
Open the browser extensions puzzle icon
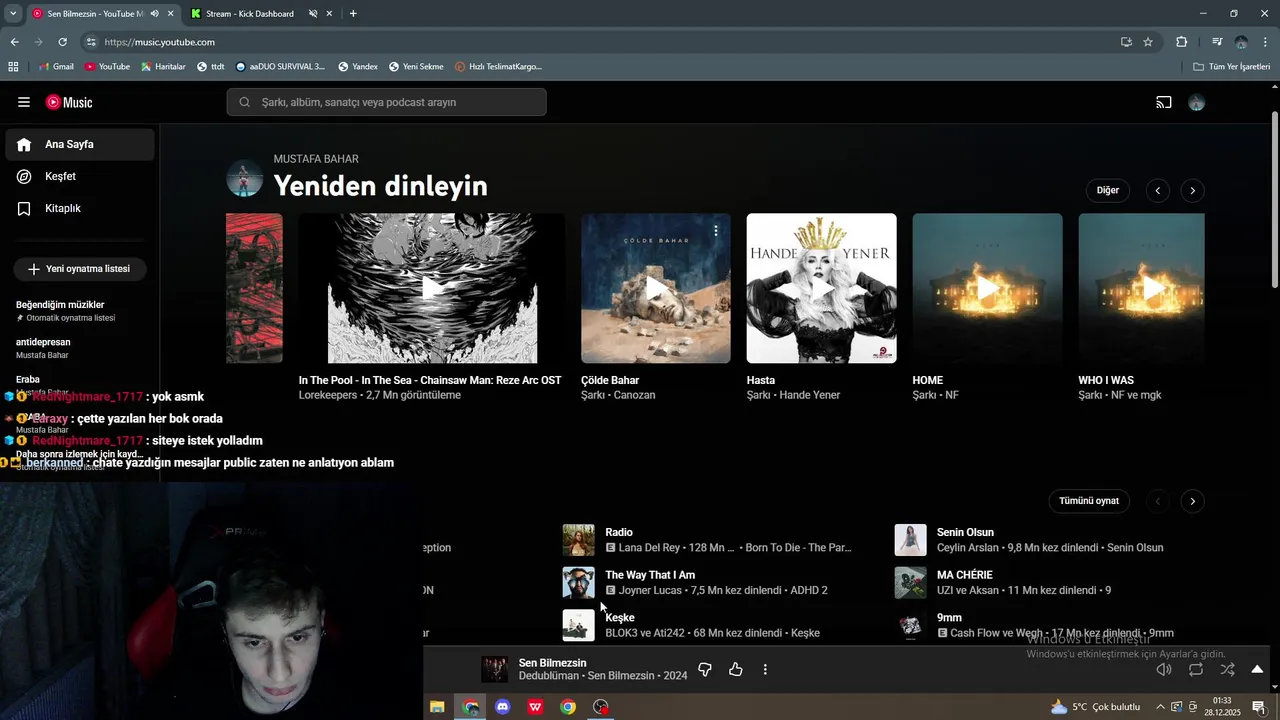(x=1181, y=42)
